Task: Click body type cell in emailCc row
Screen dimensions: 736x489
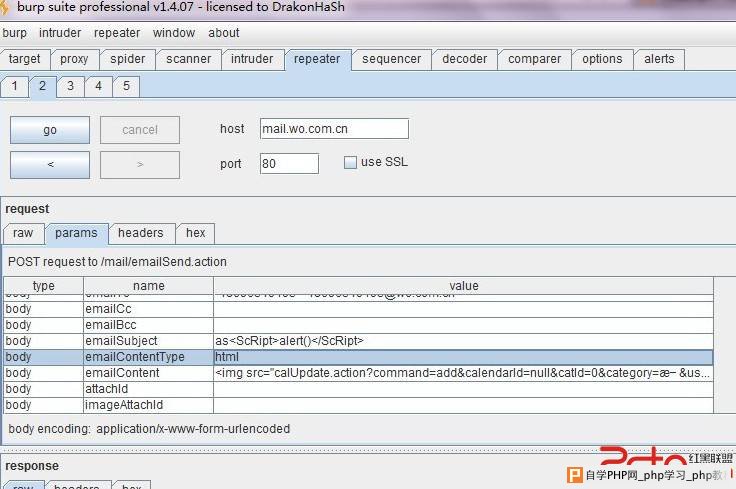Action: (44, 309)
